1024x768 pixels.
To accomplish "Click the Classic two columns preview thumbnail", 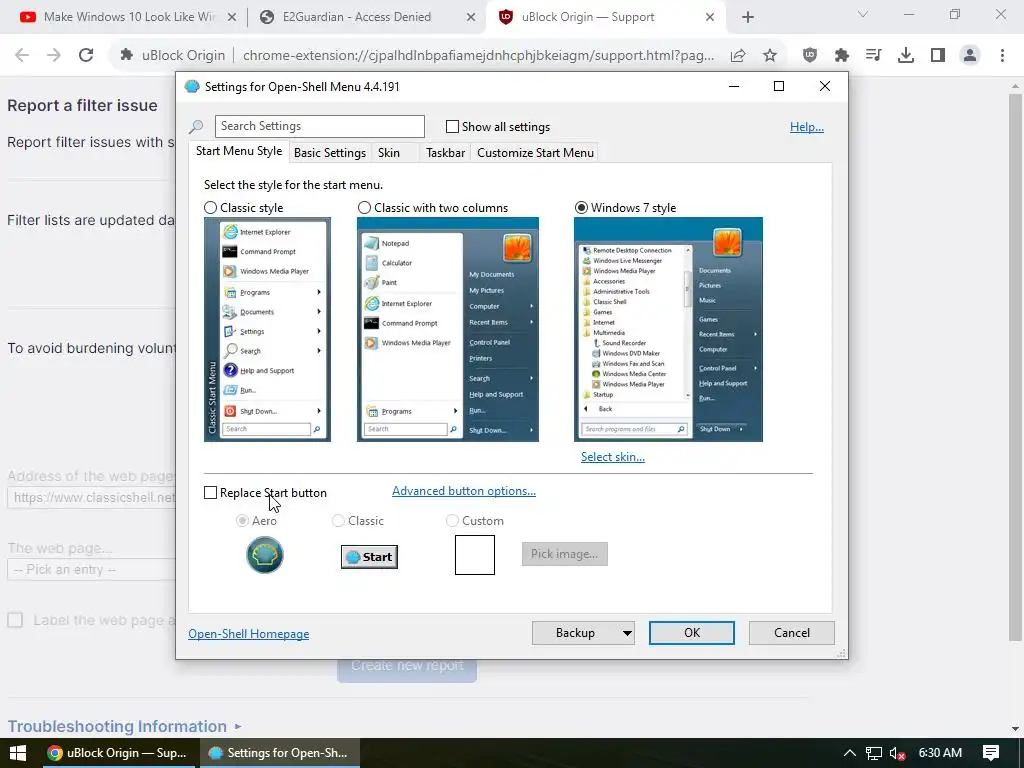I will [x=448, y=330].
